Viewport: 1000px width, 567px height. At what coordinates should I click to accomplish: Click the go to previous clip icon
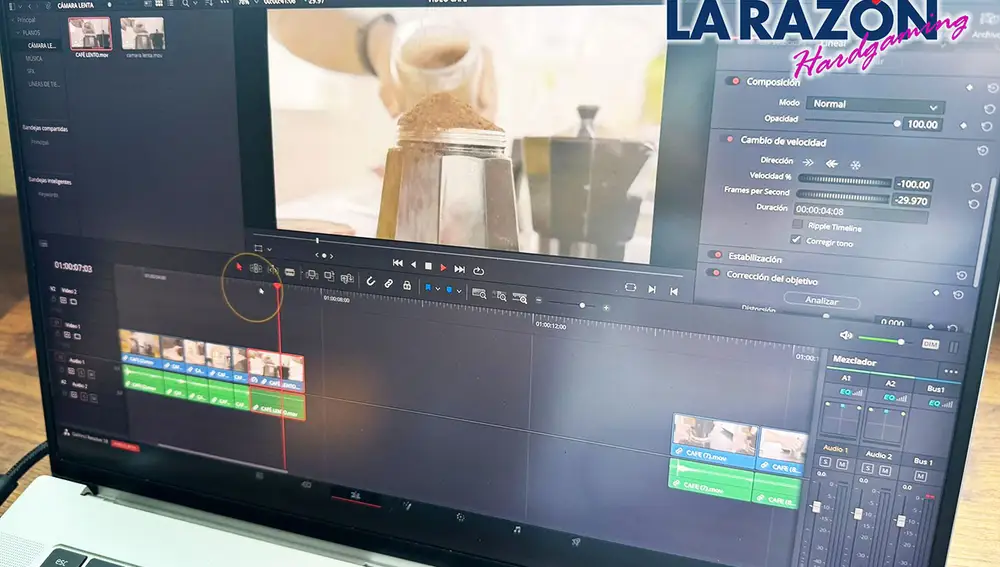[674, 291]
